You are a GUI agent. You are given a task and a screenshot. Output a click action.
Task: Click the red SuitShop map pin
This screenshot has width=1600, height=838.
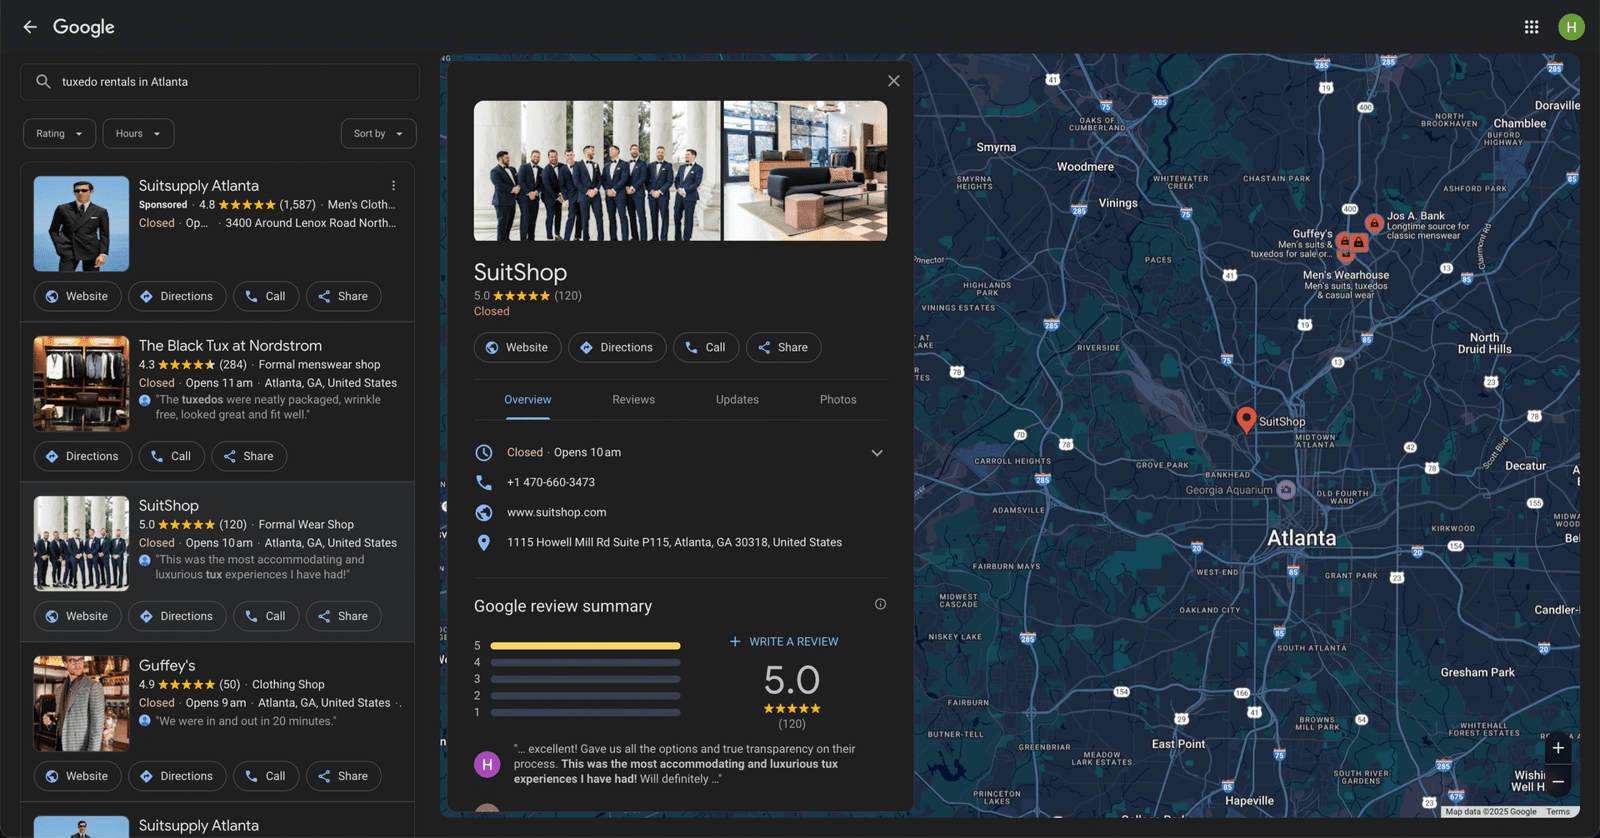pos(1246,418)
